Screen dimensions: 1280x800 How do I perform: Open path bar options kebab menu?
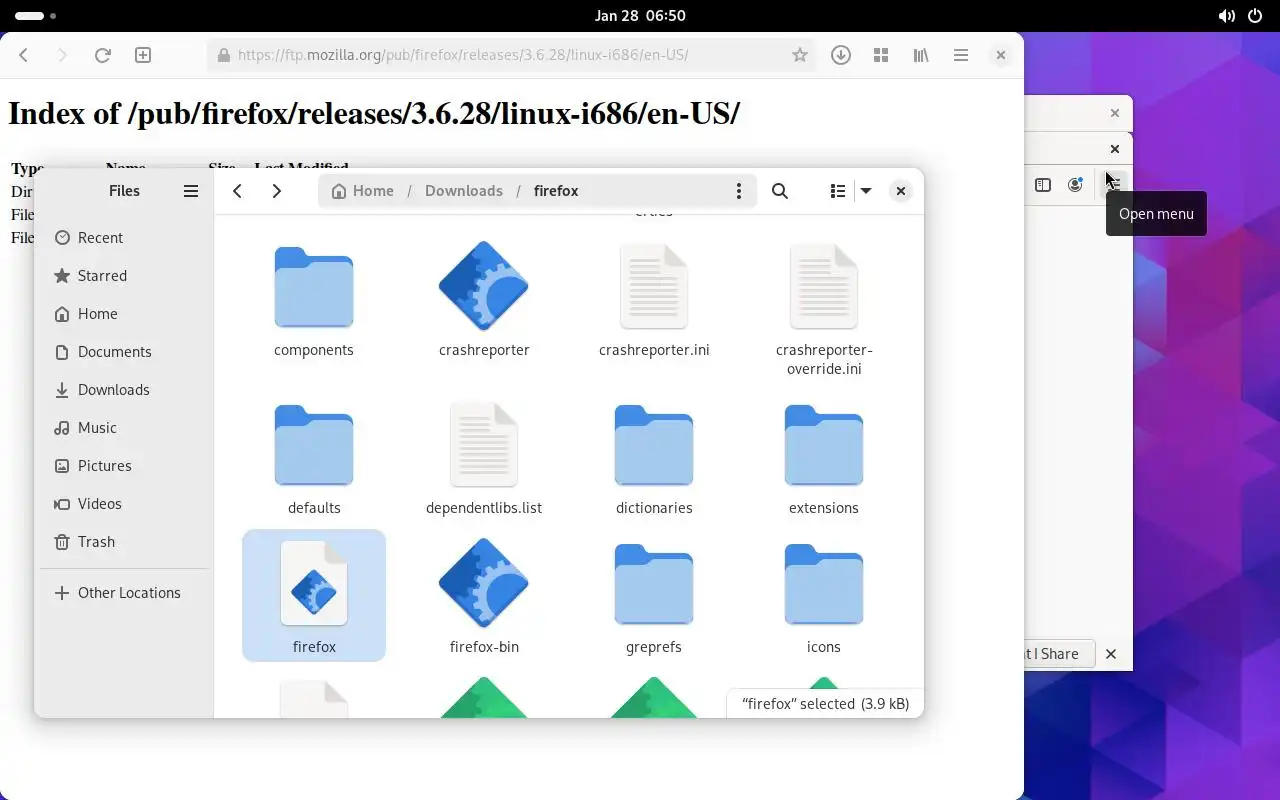pos(739,191)
